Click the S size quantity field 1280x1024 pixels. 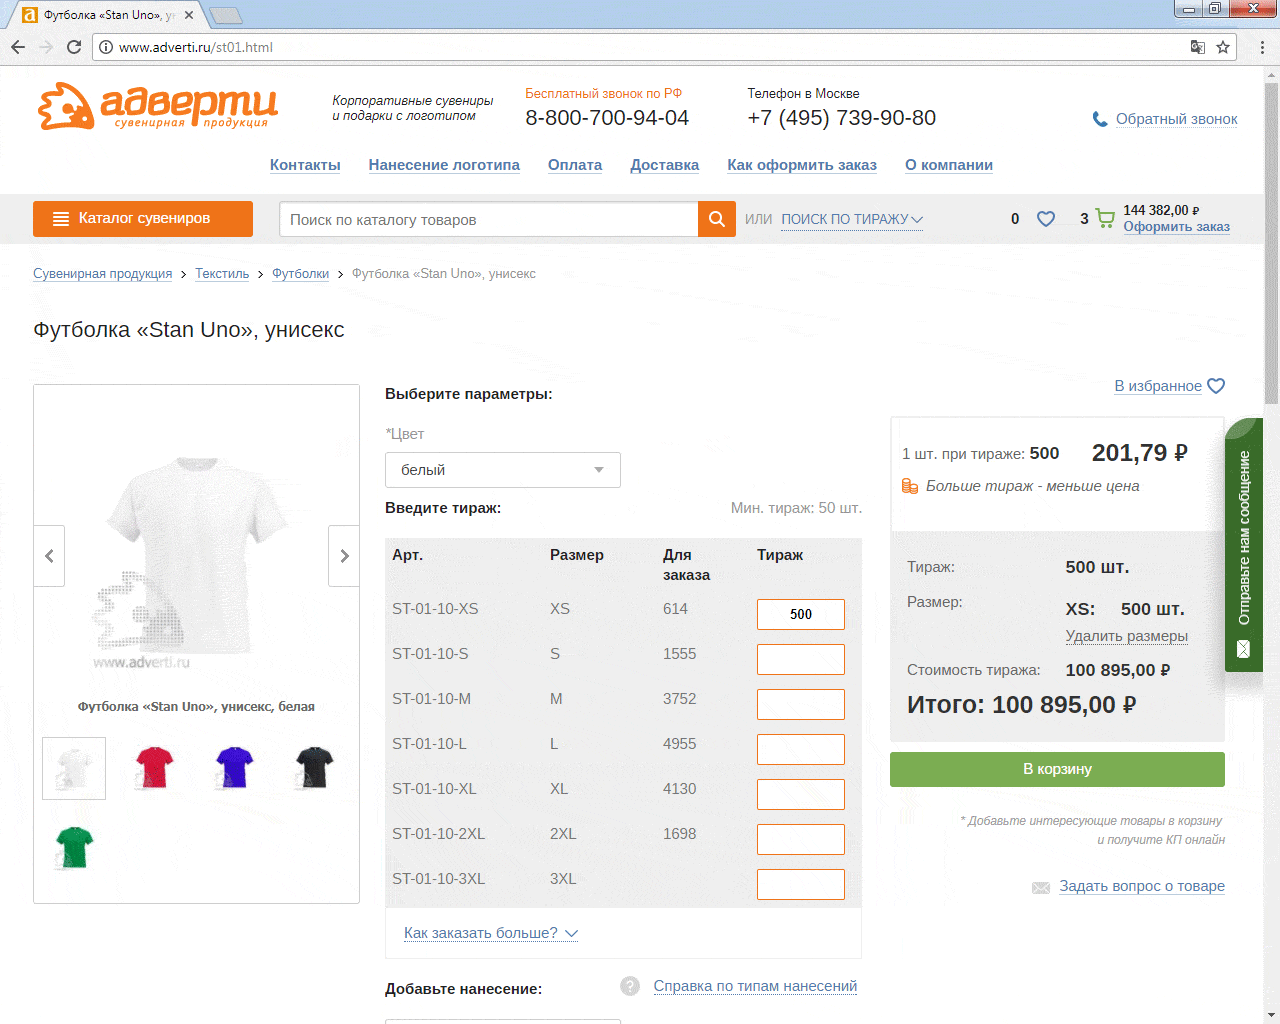[x=801, y=659]
